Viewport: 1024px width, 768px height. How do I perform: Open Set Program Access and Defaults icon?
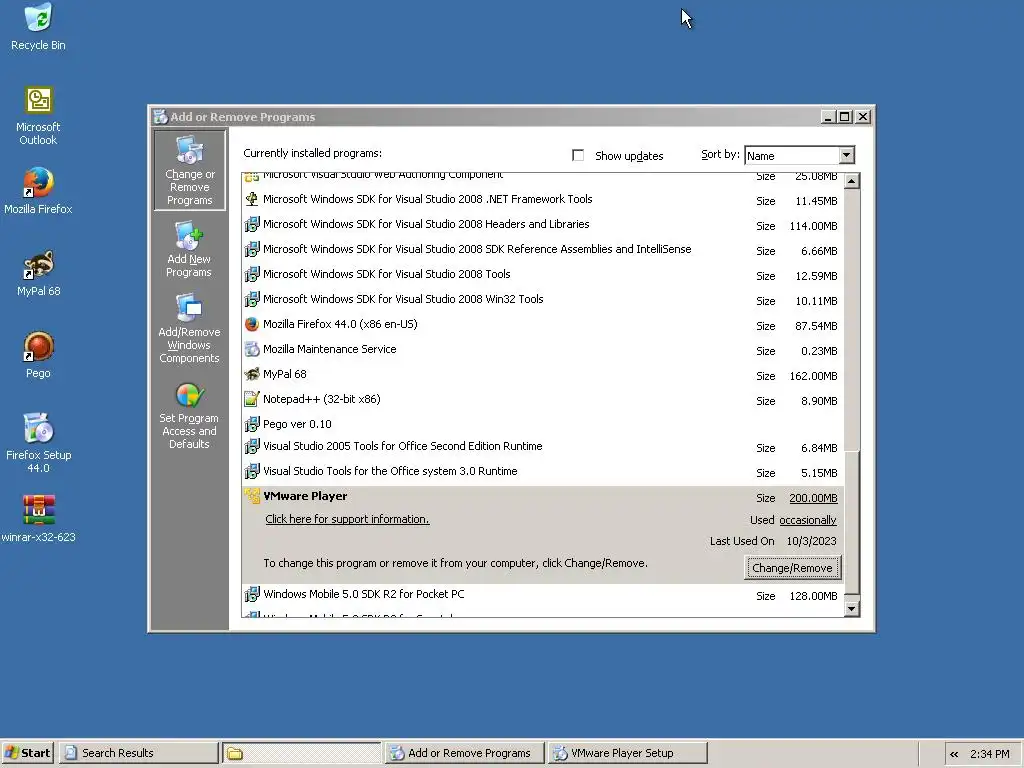pyautogui.click(x=189, y=415)
